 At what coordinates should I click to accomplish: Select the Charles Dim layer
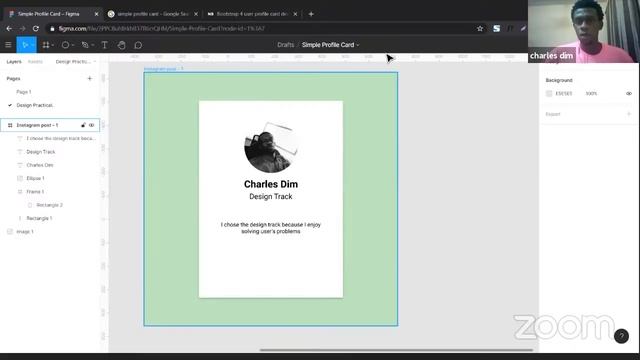coord(40,165)
